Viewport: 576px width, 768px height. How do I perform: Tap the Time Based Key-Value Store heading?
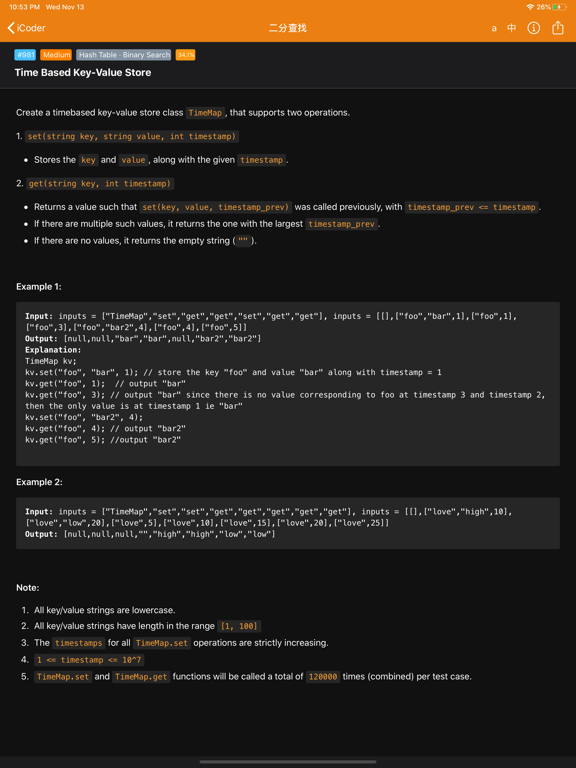tap(83, 72)
